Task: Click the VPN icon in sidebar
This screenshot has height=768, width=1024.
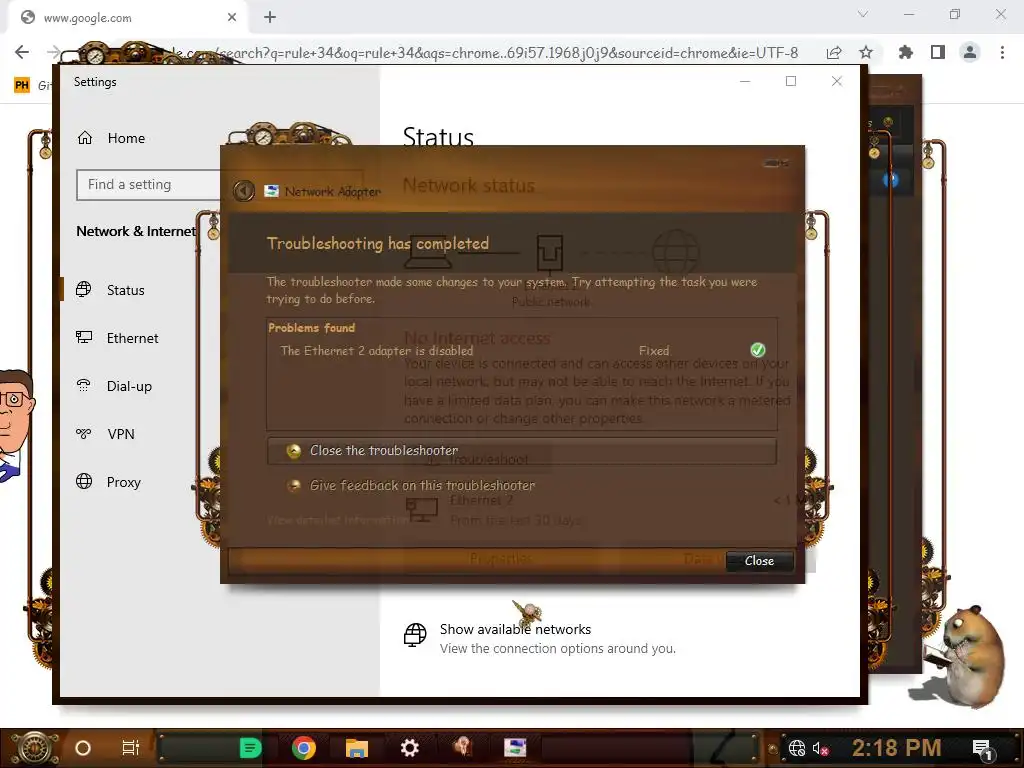Action: pyautogui.click(x=84, y=434)
